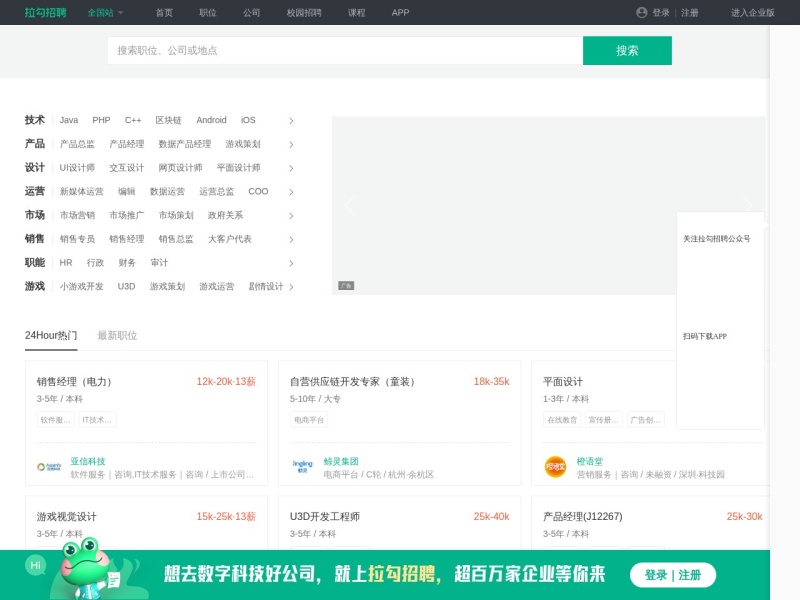This screenshot has height=600, width=800.
Task: Open 职位 in top navigation
Action: pos(208,13)
